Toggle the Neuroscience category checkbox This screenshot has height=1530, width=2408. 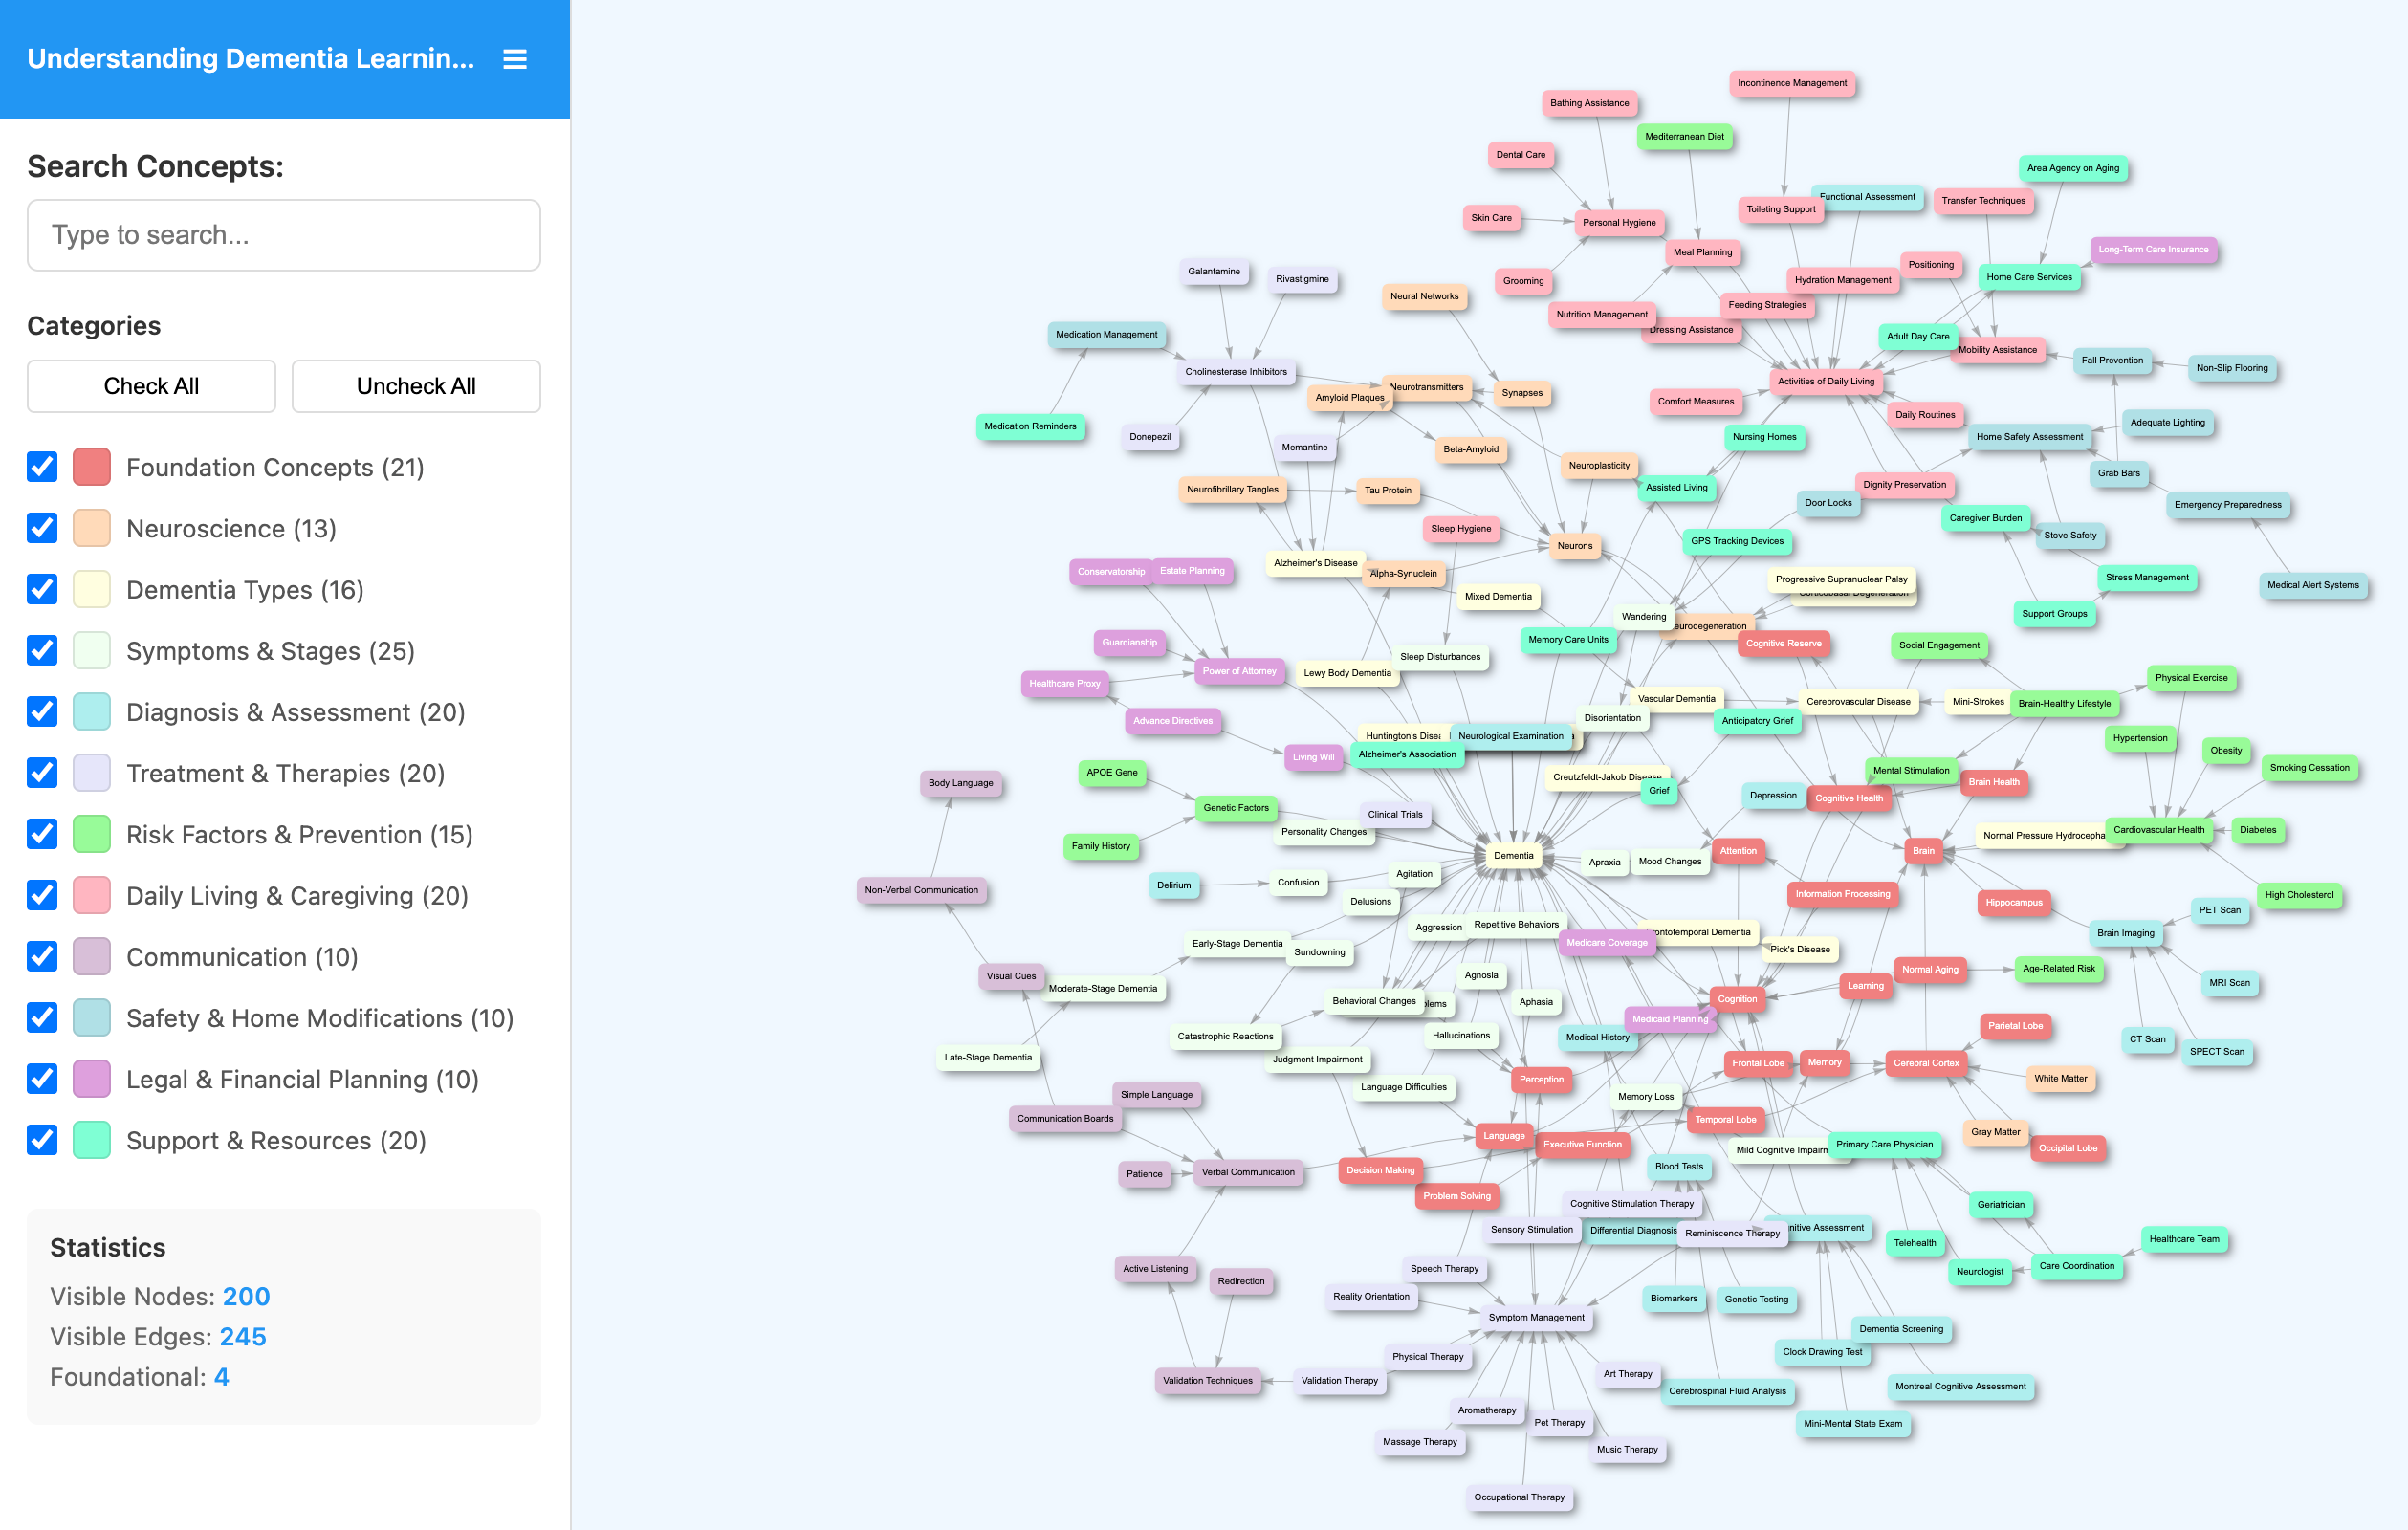pos(42,528)
